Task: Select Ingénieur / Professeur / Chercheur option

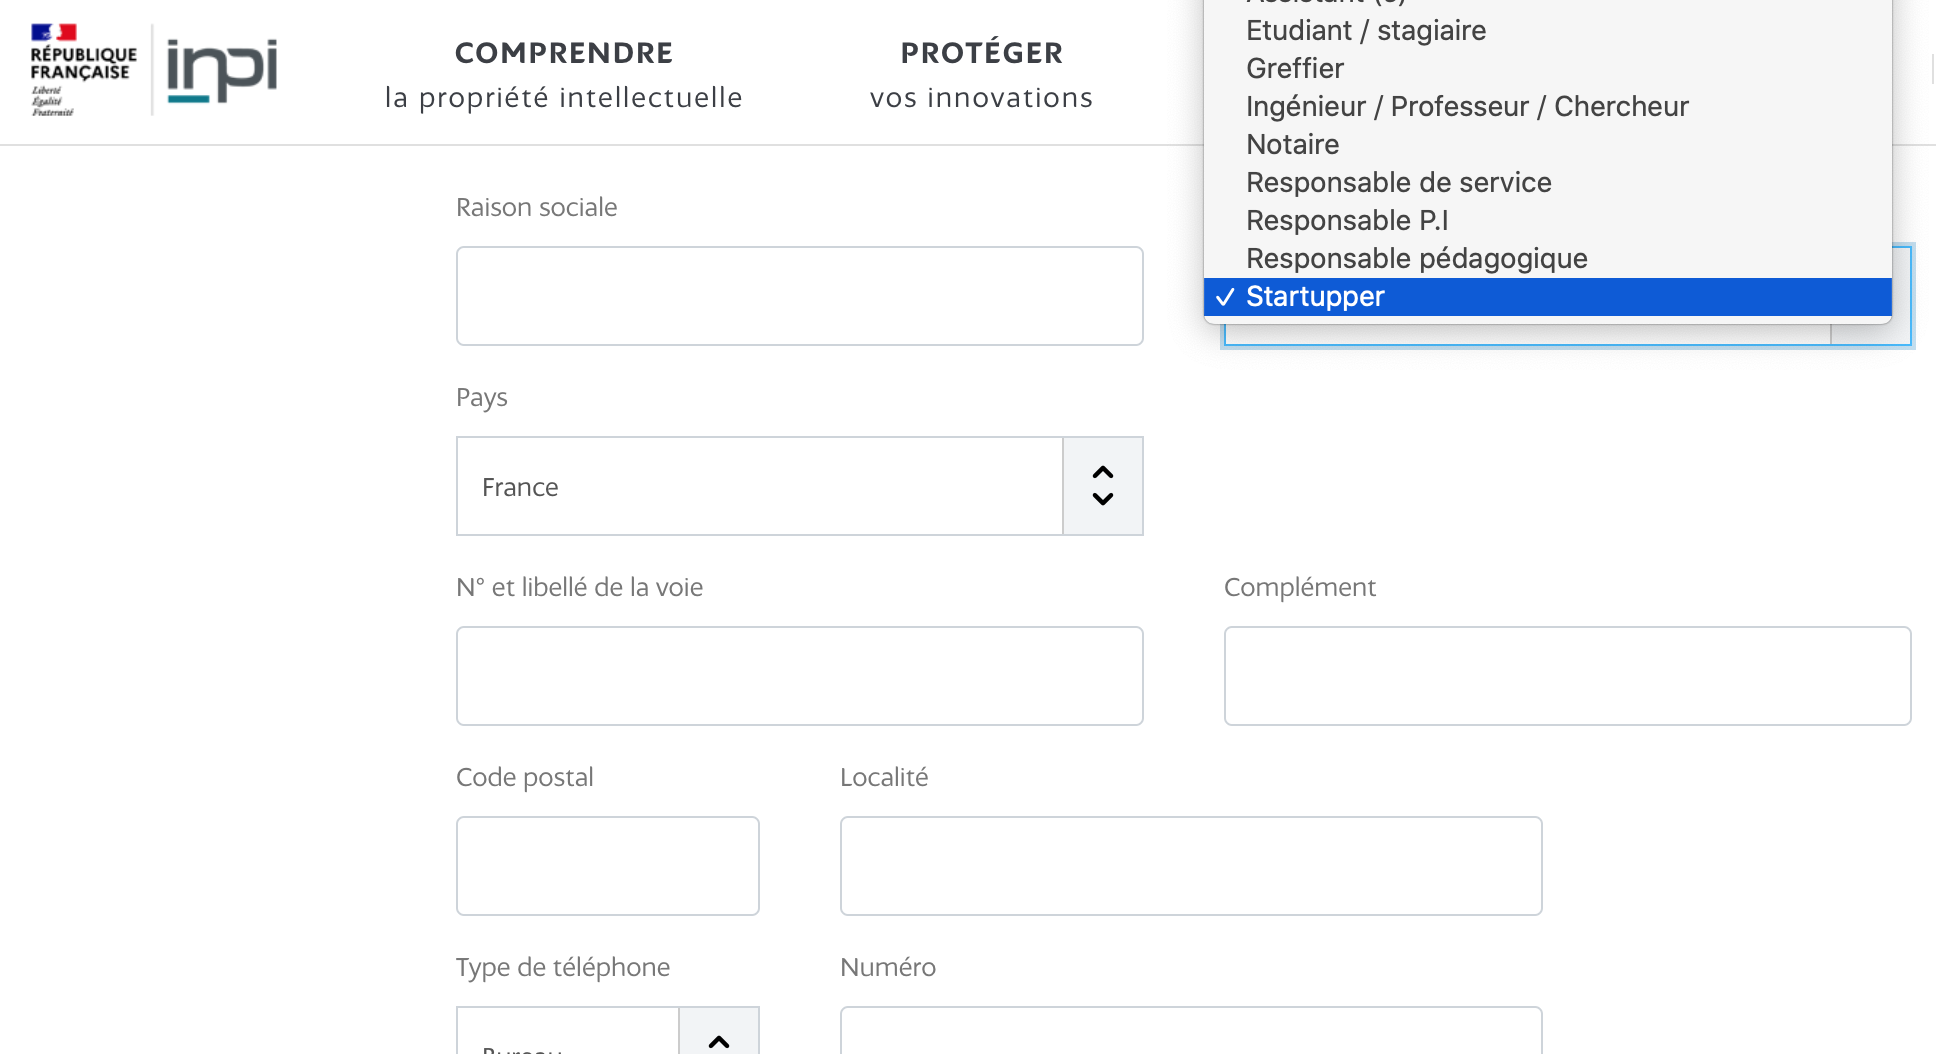Action: coord(1467,107)
